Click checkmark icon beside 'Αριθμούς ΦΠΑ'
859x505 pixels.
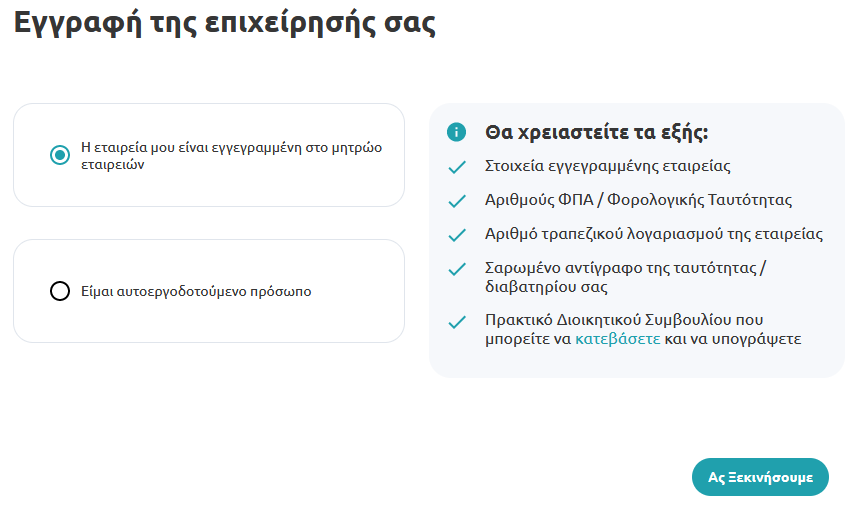pos(457,201)
